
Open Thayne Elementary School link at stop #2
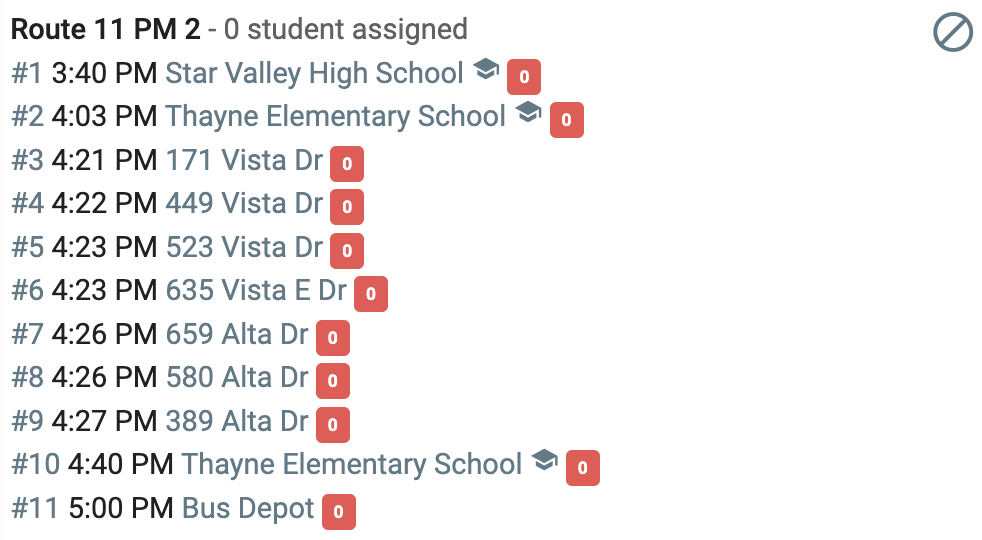coord(336,117)
